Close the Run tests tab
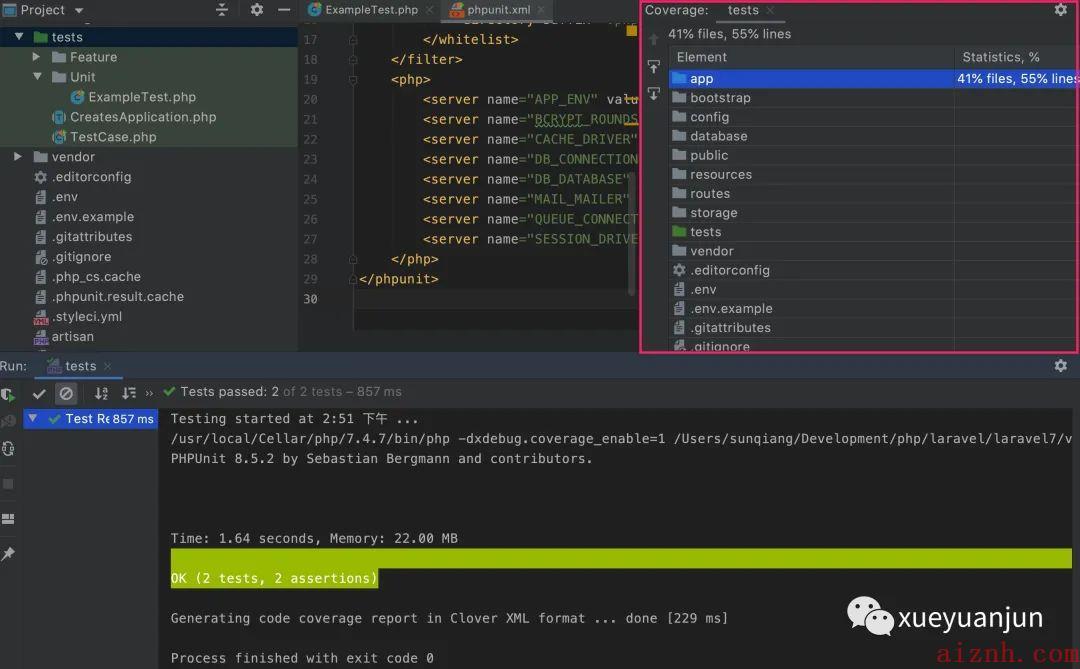1080x669 pixels. click(107, 367)
